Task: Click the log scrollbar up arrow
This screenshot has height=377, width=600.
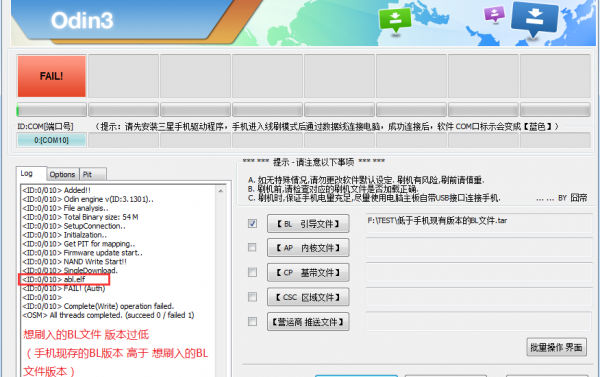Action: click(221, 191)
